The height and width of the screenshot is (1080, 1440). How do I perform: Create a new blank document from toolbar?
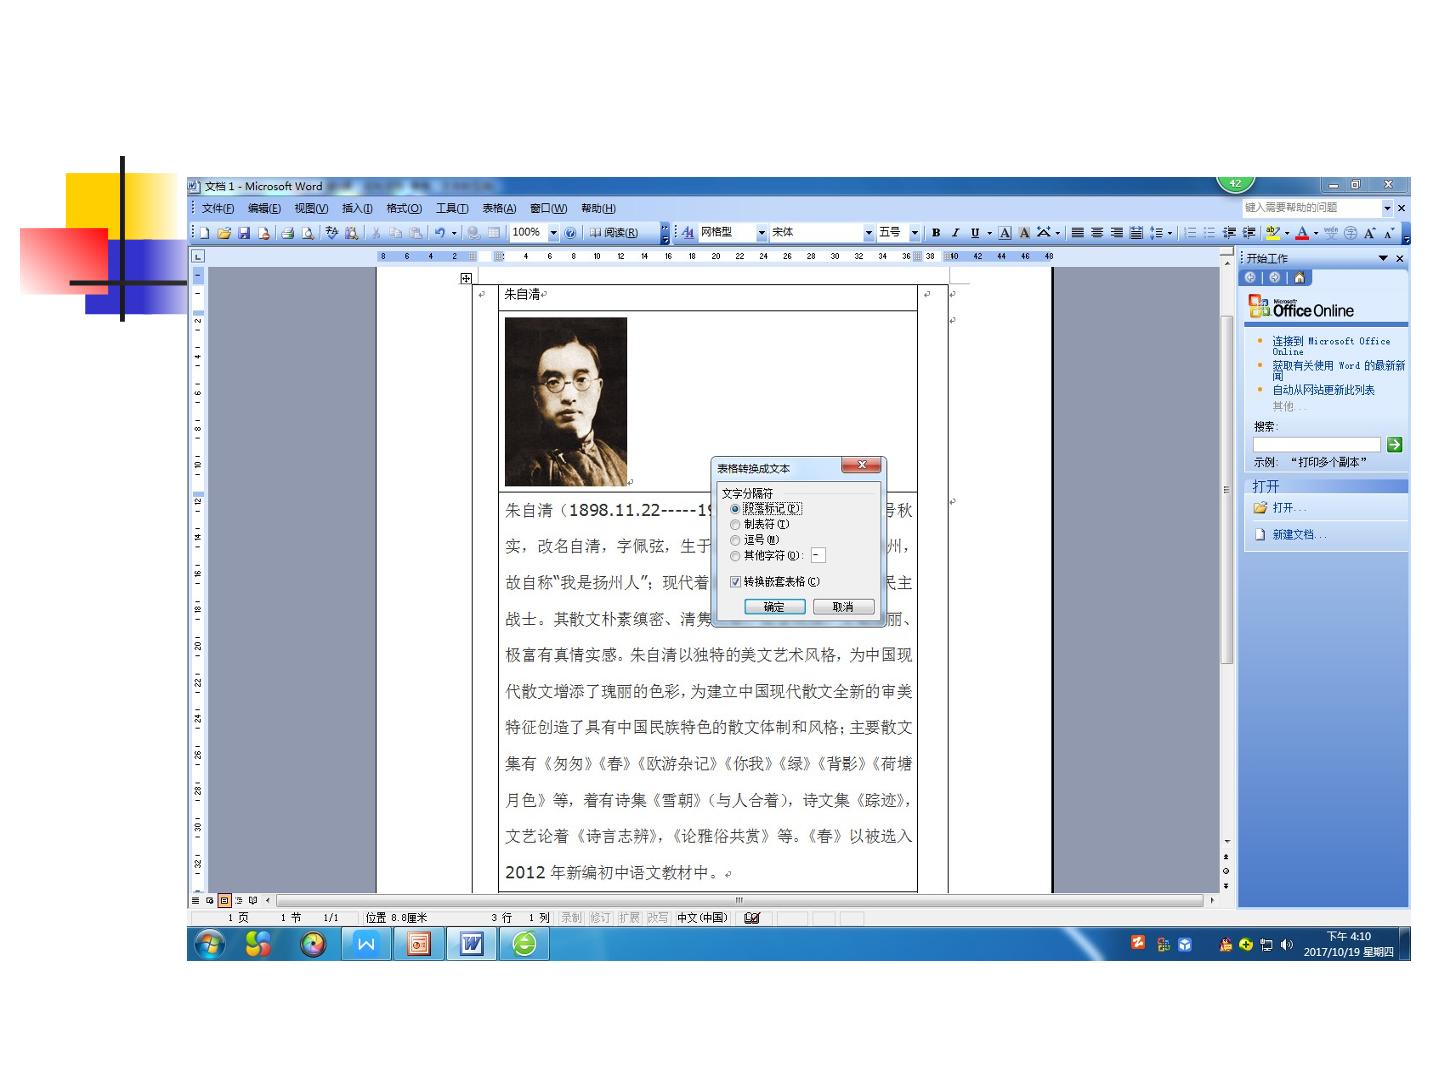pos(204,233)
